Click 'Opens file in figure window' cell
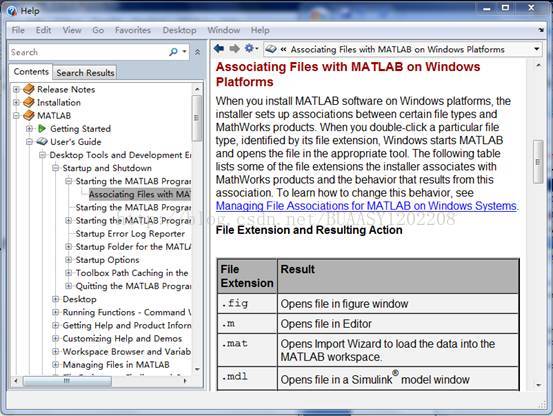Screen dimensions: 553x416 coord(398,304)
